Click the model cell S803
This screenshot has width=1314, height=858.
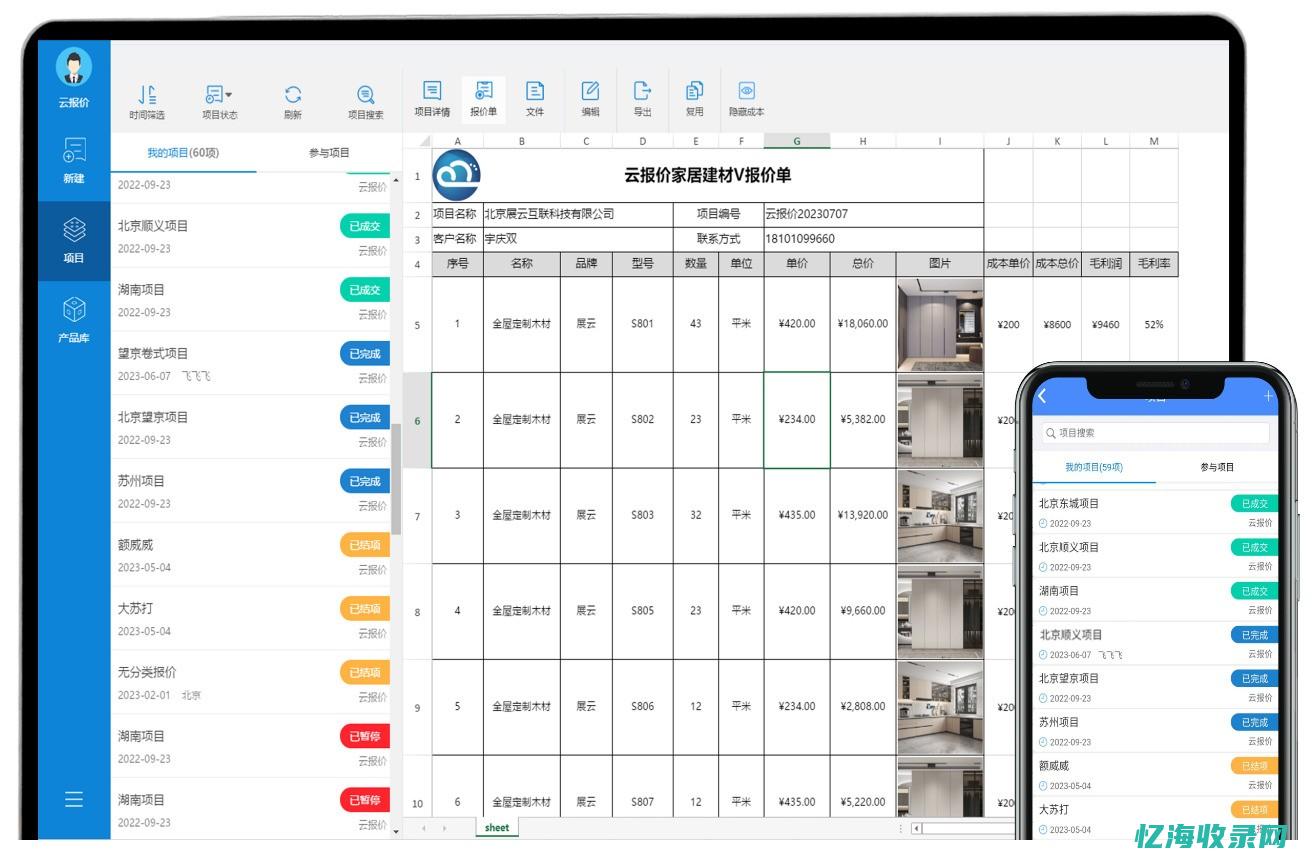point(642,515)
